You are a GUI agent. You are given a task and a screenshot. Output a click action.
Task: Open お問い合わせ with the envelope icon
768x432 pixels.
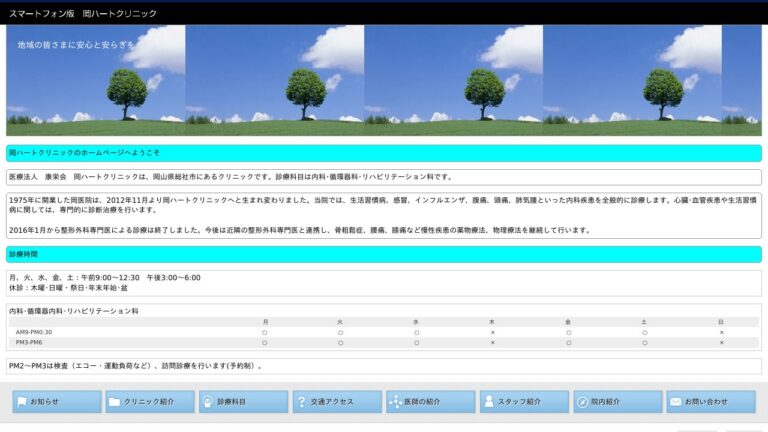(711, 402)
